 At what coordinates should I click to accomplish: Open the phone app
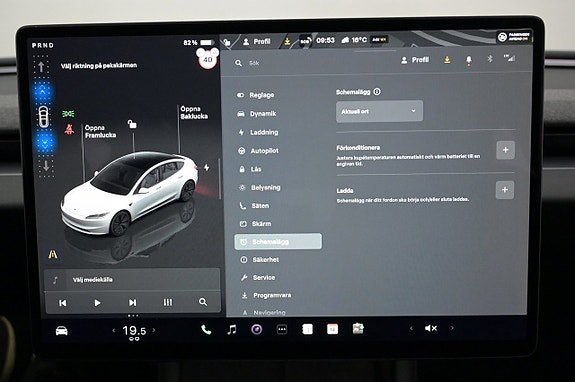(206, 330)
